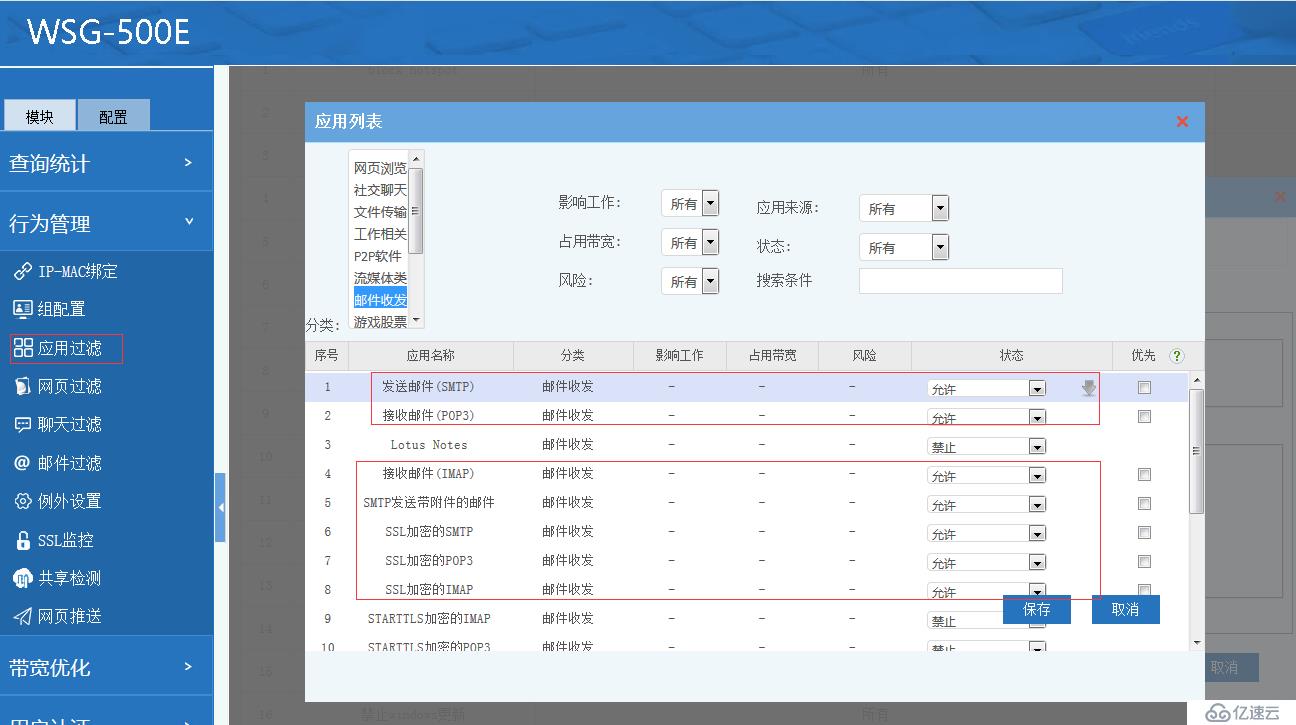Open the status dropdown for SSL加密的SMTP

pyautogui.click(x=987, y=534)
